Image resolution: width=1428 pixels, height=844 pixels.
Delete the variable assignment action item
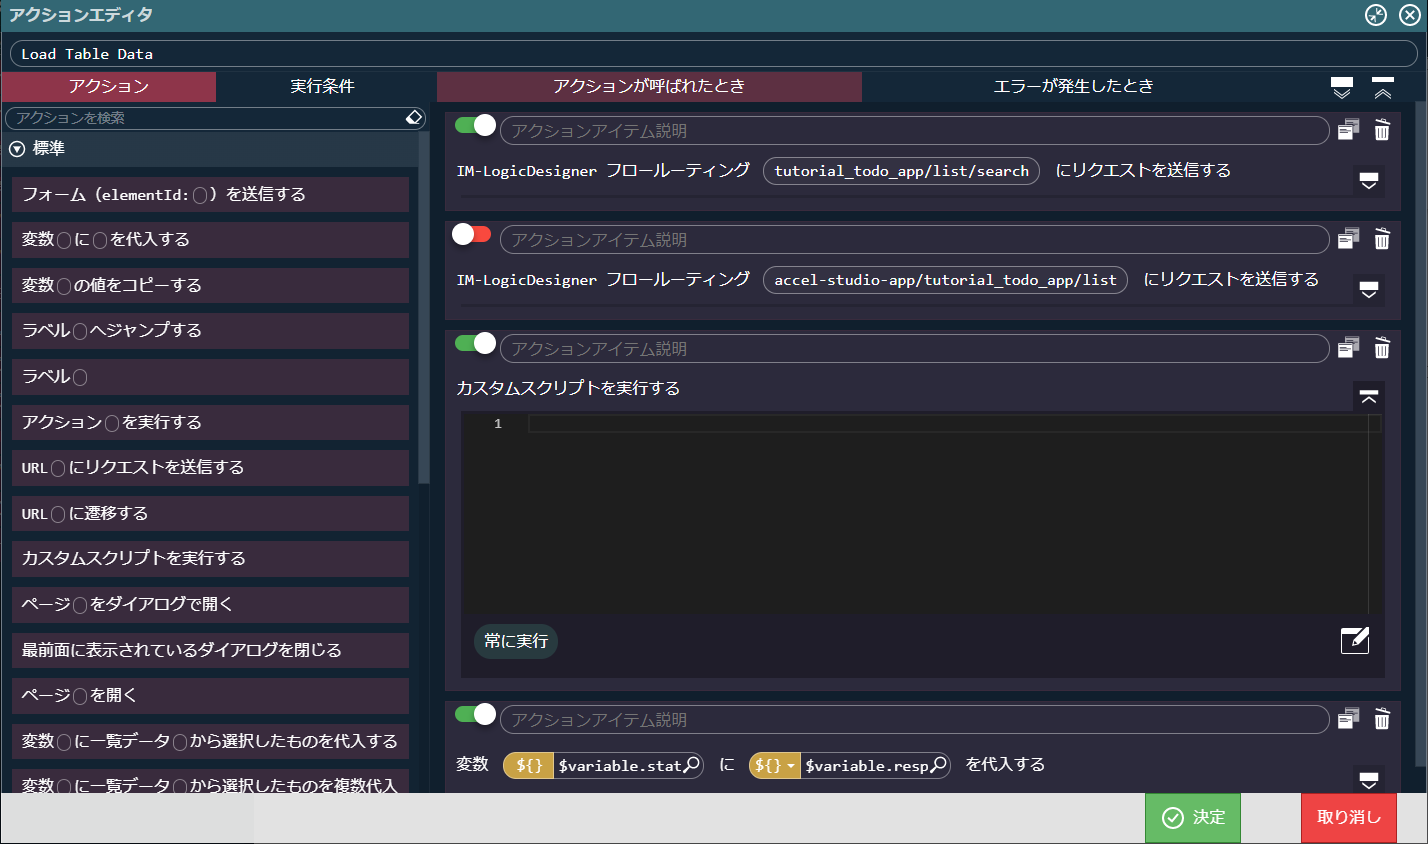(x=1382, y=719)
